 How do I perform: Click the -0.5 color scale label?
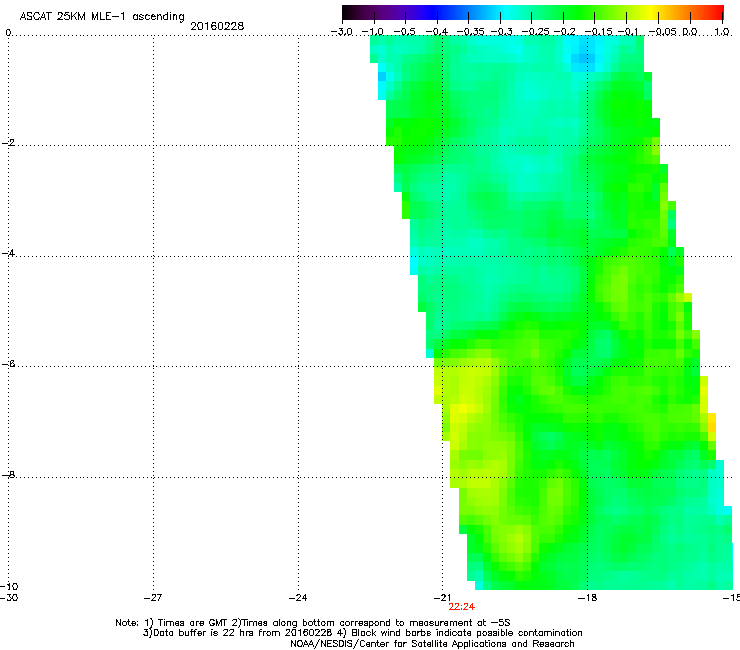point(405,32)
